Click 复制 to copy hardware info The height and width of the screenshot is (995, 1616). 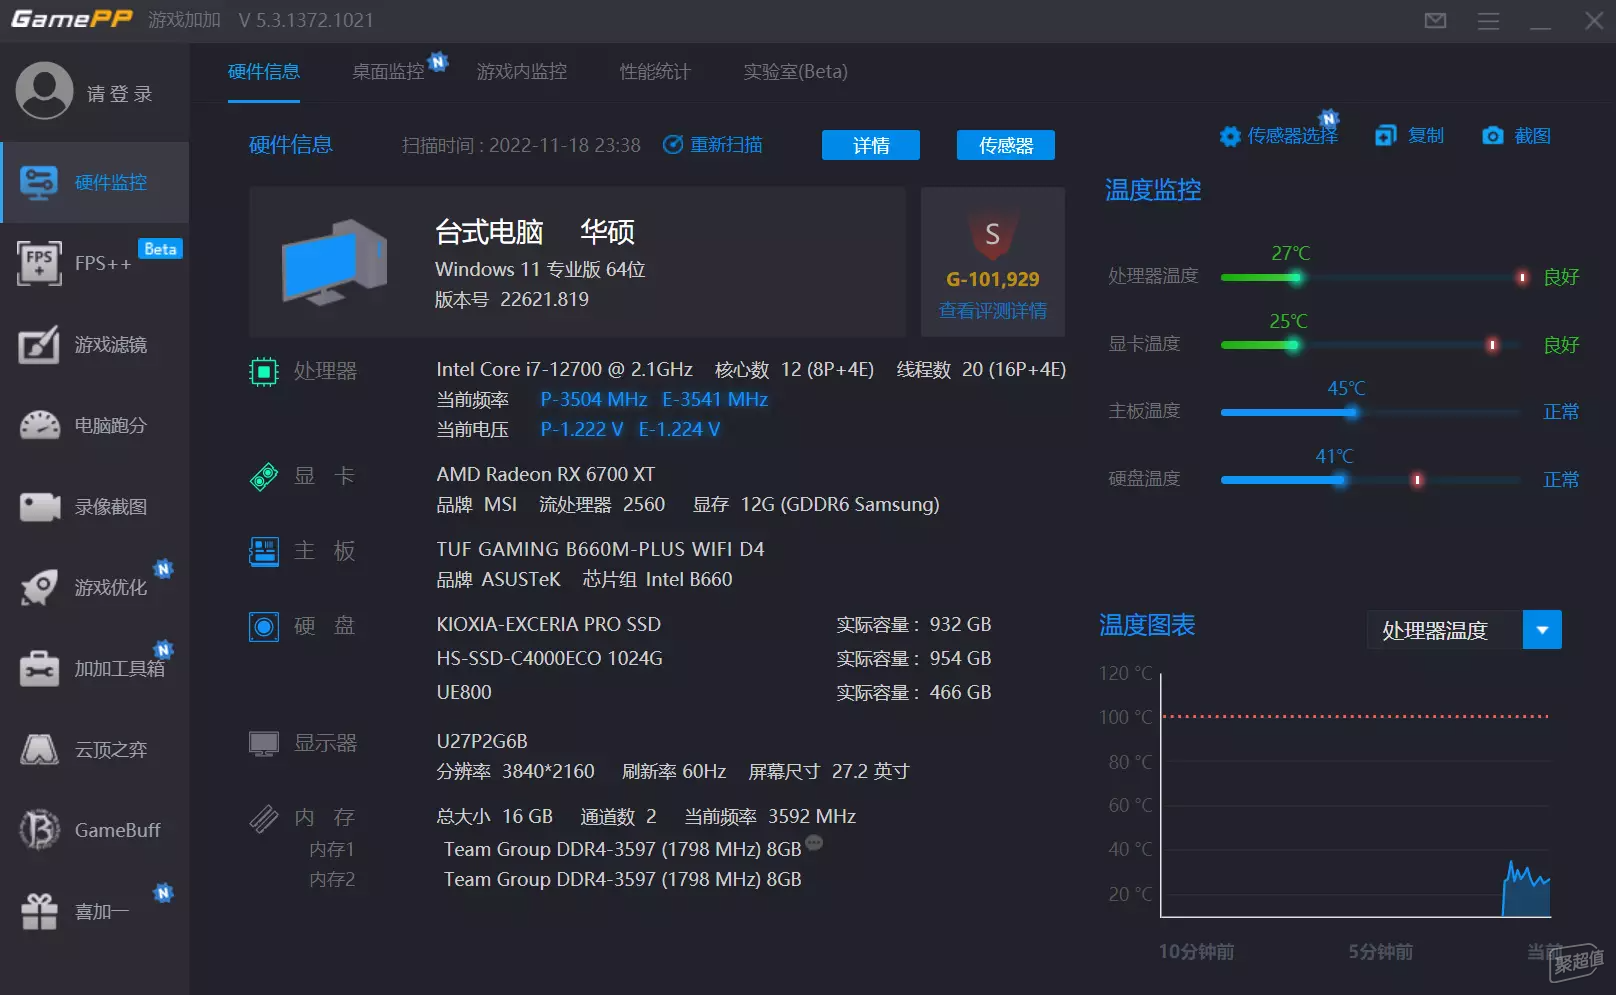pos(1410,136)
